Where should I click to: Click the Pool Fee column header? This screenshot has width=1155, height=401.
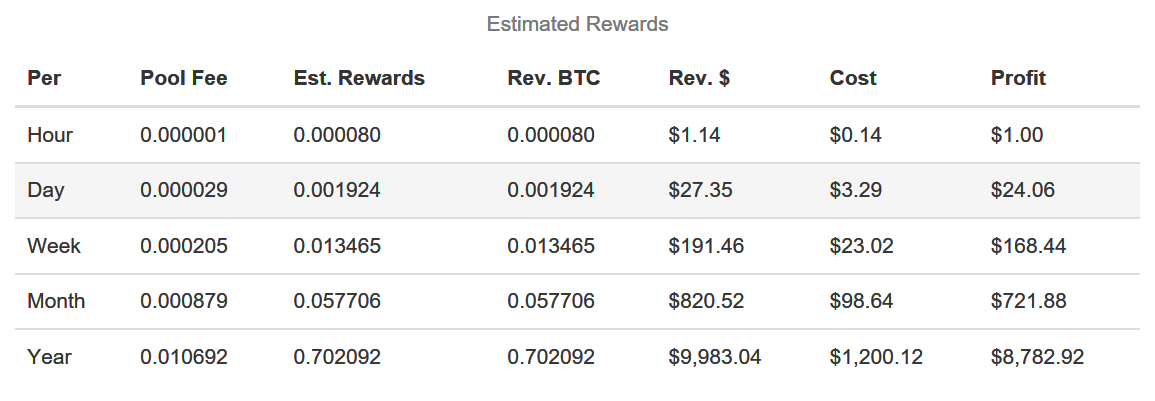pyautogui.click(x=184, y=78)
